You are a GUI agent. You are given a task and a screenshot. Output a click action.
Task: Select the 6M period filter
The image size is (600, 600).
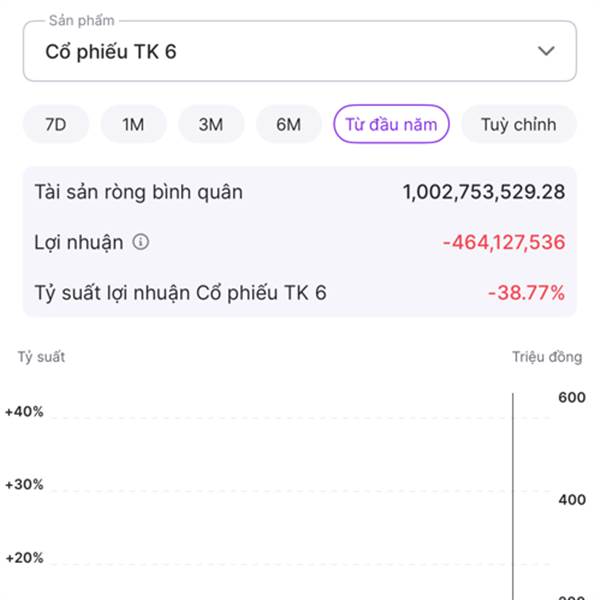[x=288, y=125]
